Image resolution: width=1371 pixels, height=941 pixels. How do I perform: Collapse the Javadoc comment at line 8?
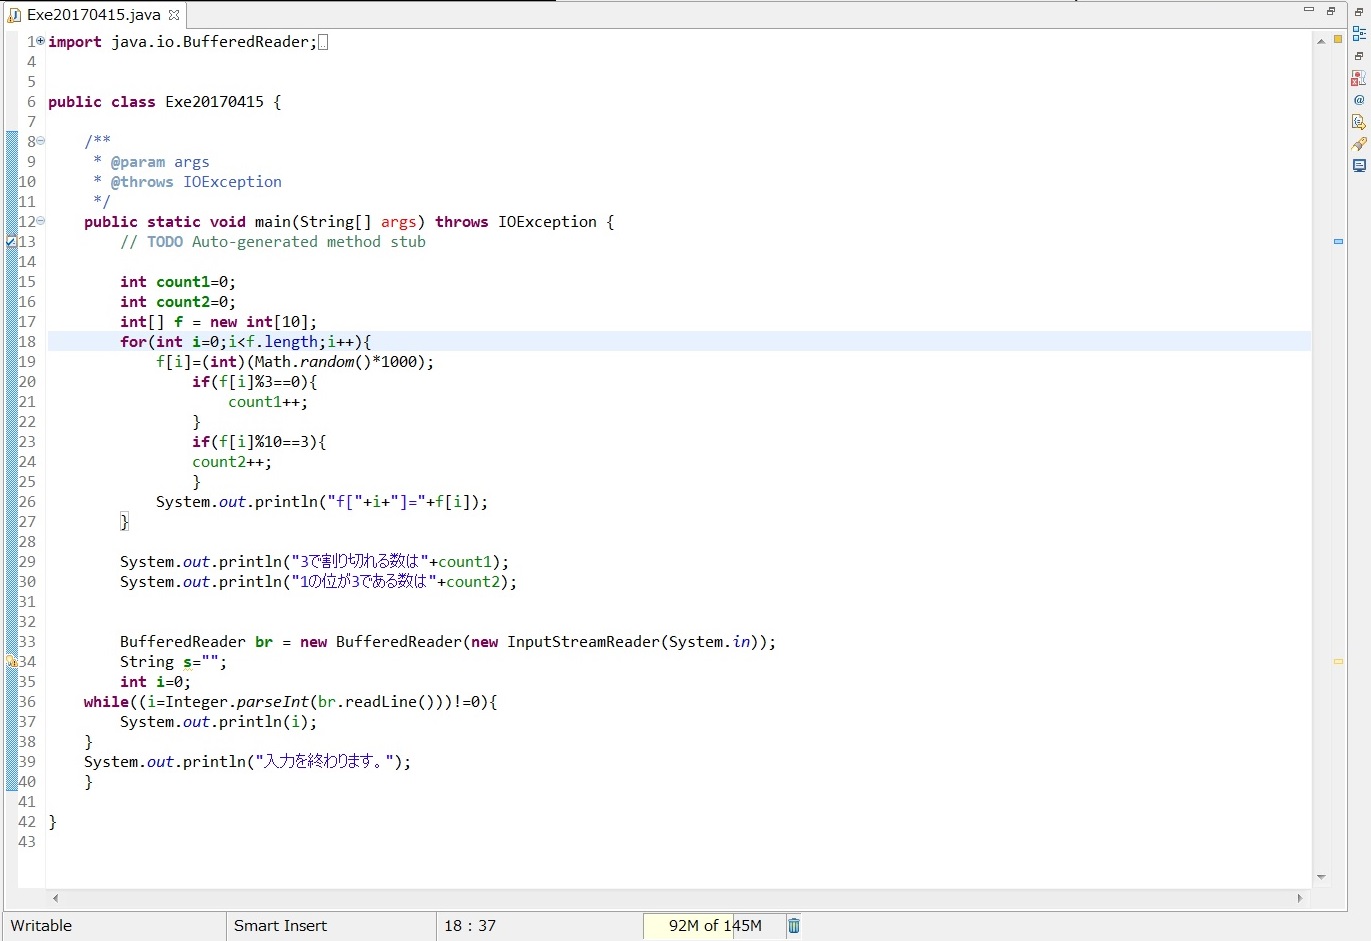click(41, 141)
